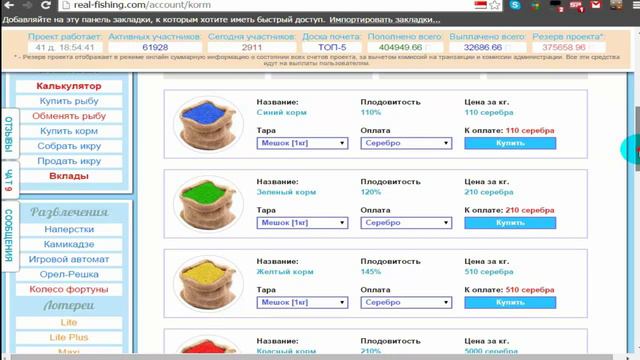Open Оплата dropdown for Синий корм
640x360 pixels.
point(406,143)
